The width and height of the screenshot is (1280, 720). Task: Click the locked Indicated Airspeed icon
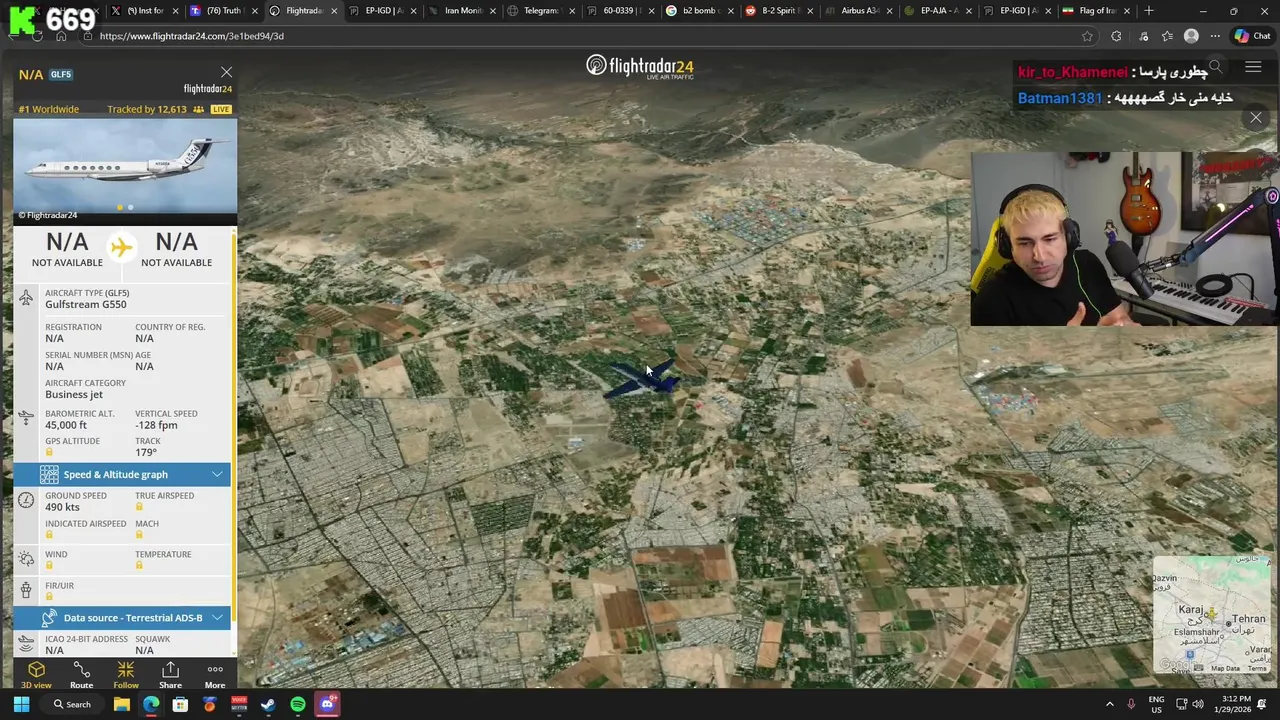coord(49,535)
